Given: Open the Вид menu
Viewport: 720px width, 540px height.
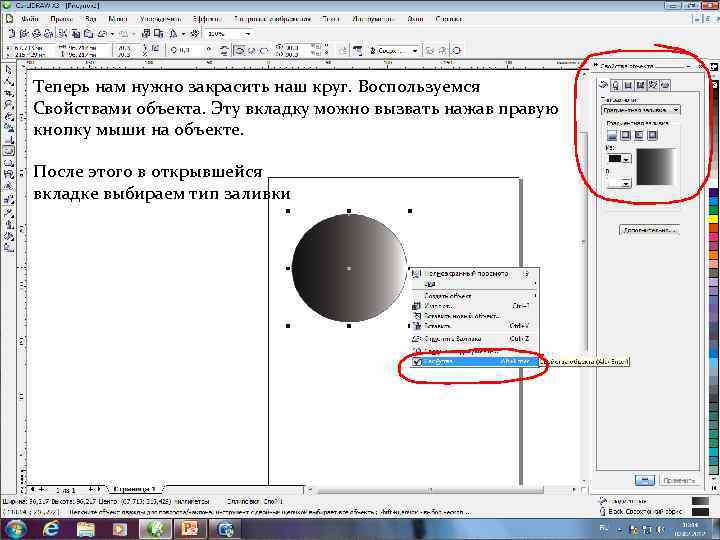Looking at the screenshot, I should pyautogui.click(x=90, y=19).
